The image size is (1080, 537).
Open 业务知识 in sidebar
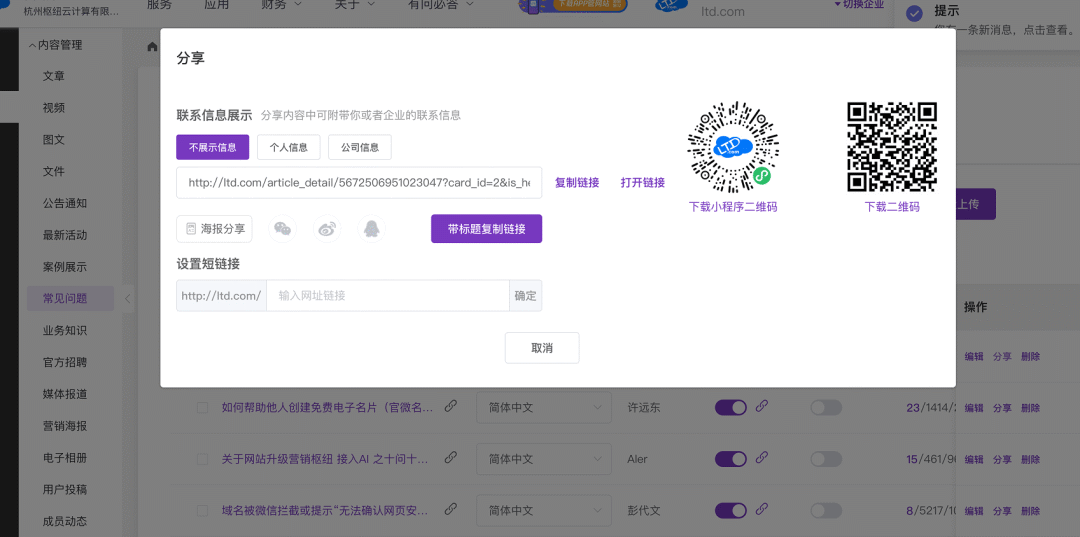coord(65,330)
